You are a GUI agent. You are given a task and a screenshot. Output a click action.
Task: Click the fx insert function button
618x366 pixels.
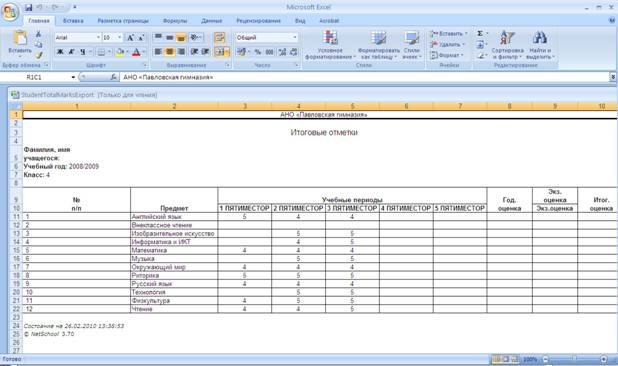pyautogui.click(x=113, y=77)
